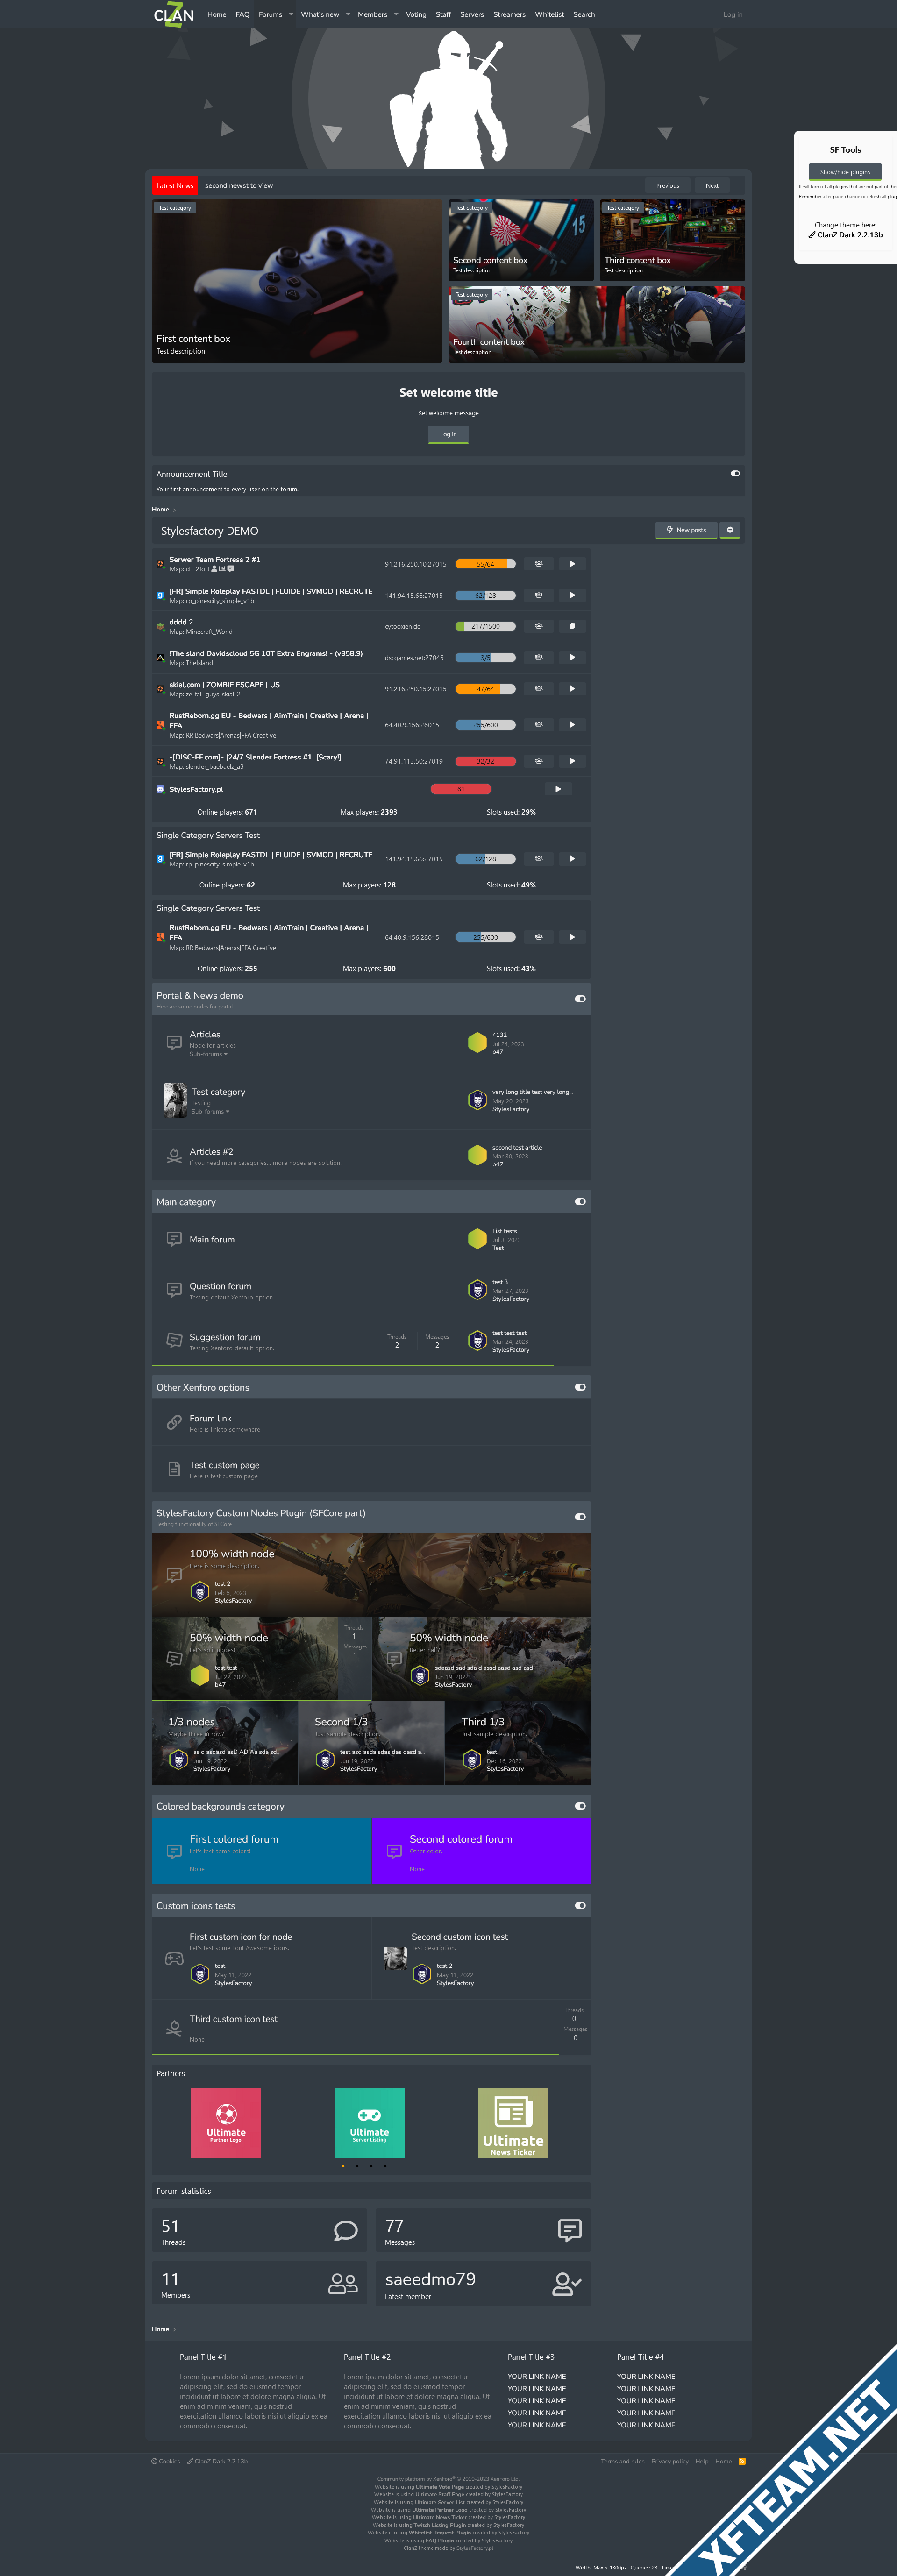Toggle StylesFactory Custom Nodes Plugin category switch
Screen dimensions: 897x2576
coord(580,1517)
